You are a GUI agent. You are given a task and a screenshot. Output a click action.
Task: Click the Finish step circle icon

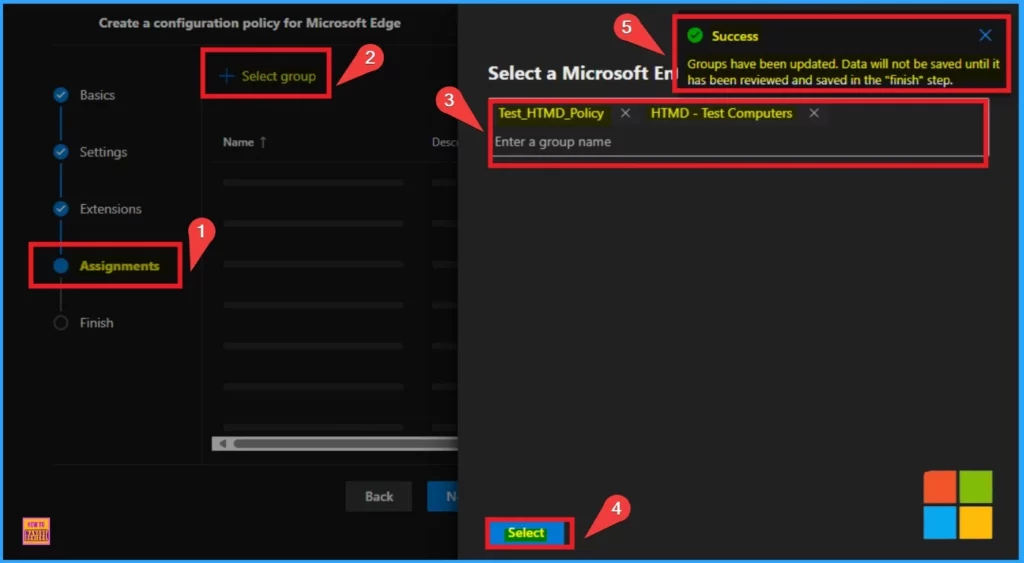click(61, 323)
